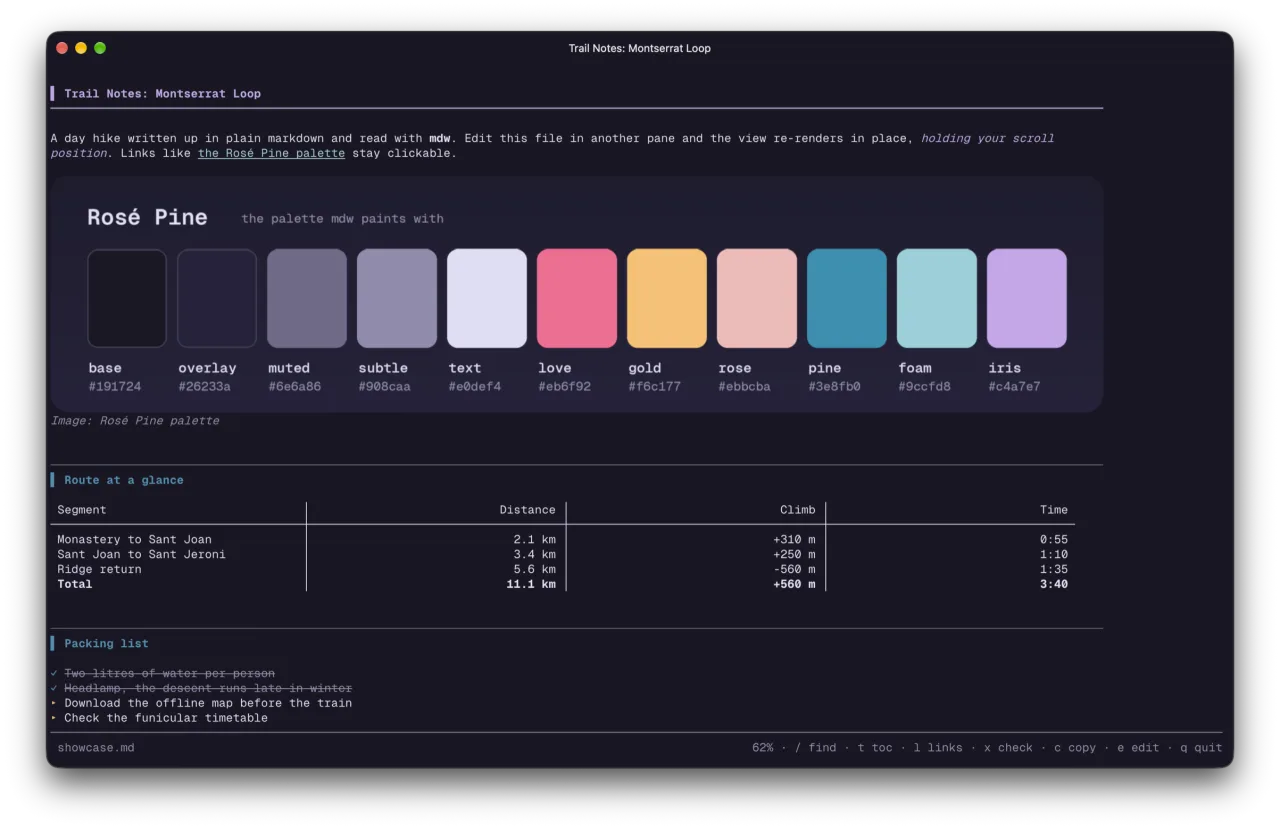Select the "Route at a glance" heading
This screenshot has height=829, width=1280.
tap(124, 480)
